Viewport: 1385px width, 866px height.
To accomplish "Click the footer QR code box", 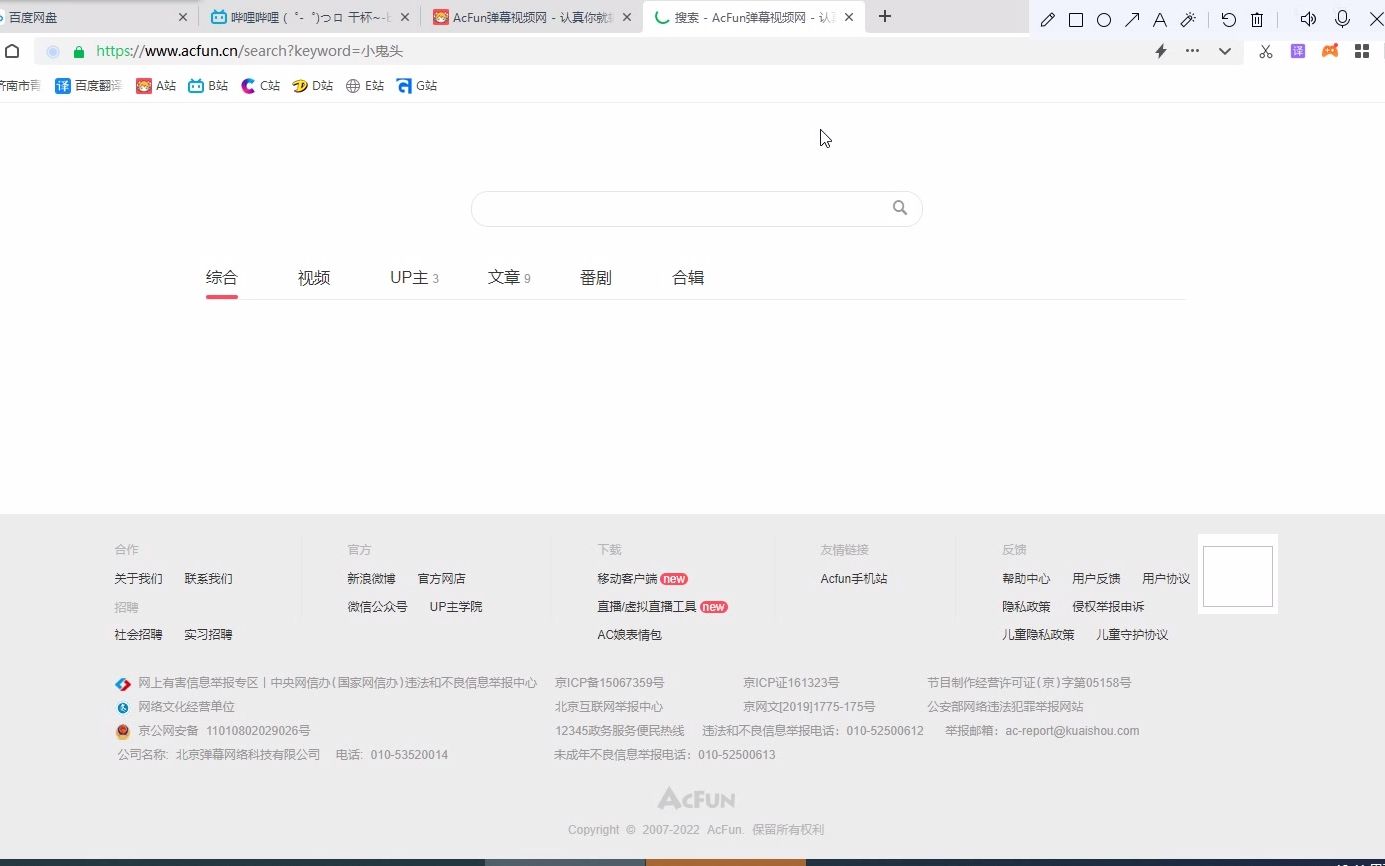I will point(1238,575).
